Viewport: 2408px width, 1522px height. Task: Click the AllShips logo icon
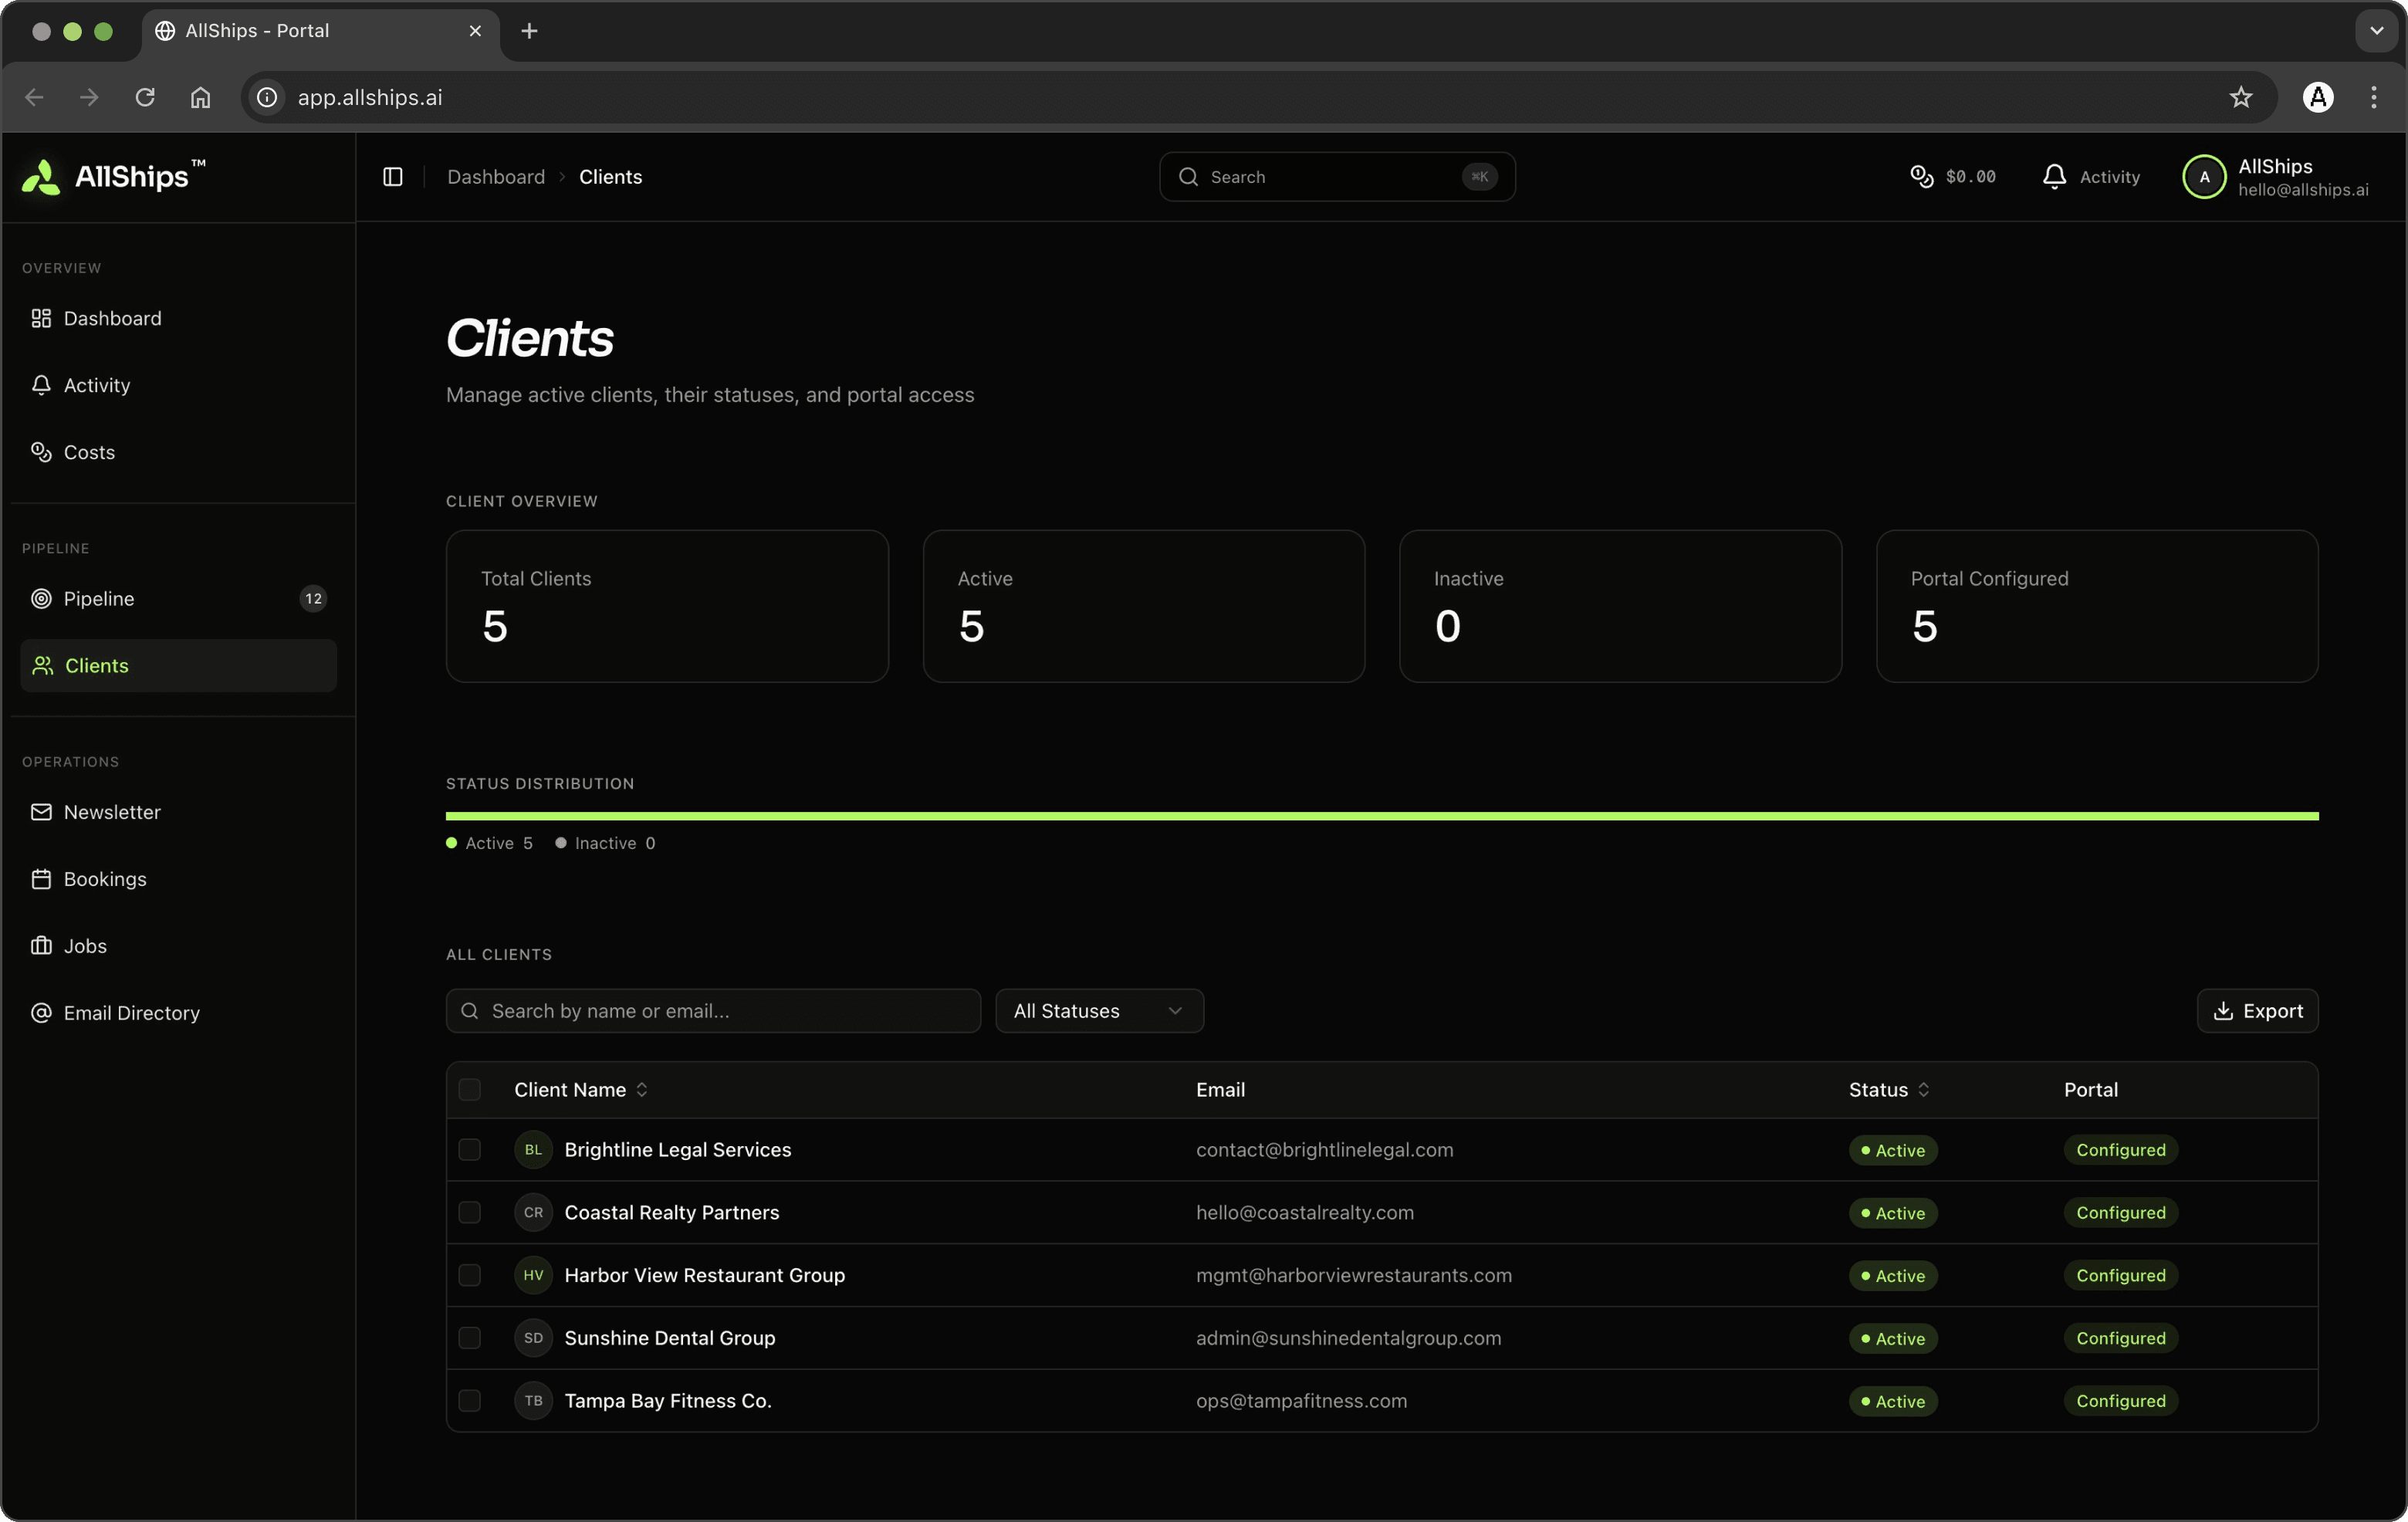(42, 177)
